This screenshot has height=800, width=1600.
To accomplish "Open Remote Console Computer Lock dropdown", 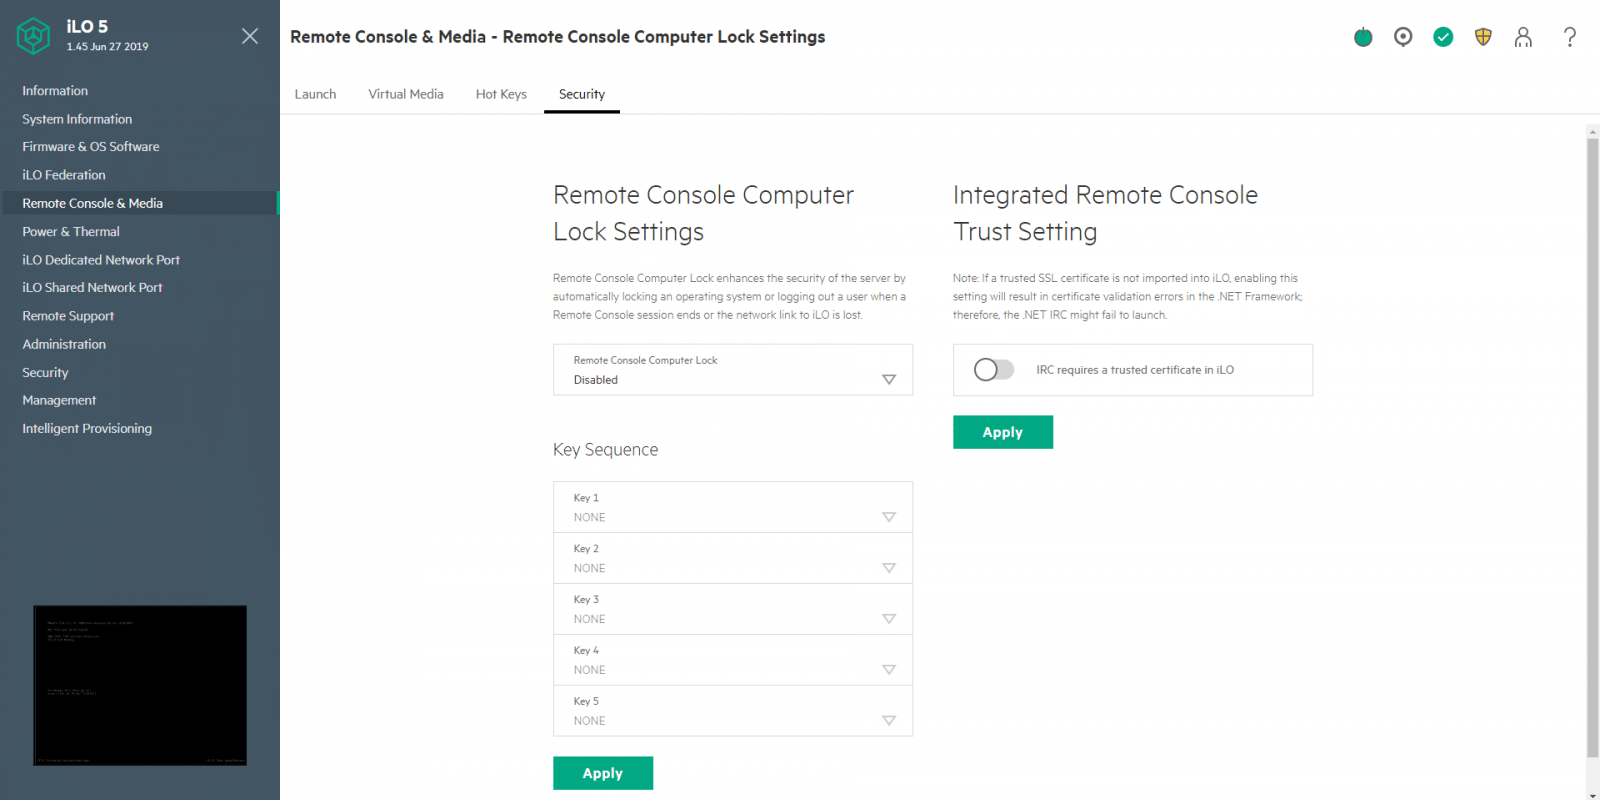I will [x=733, y=370].
